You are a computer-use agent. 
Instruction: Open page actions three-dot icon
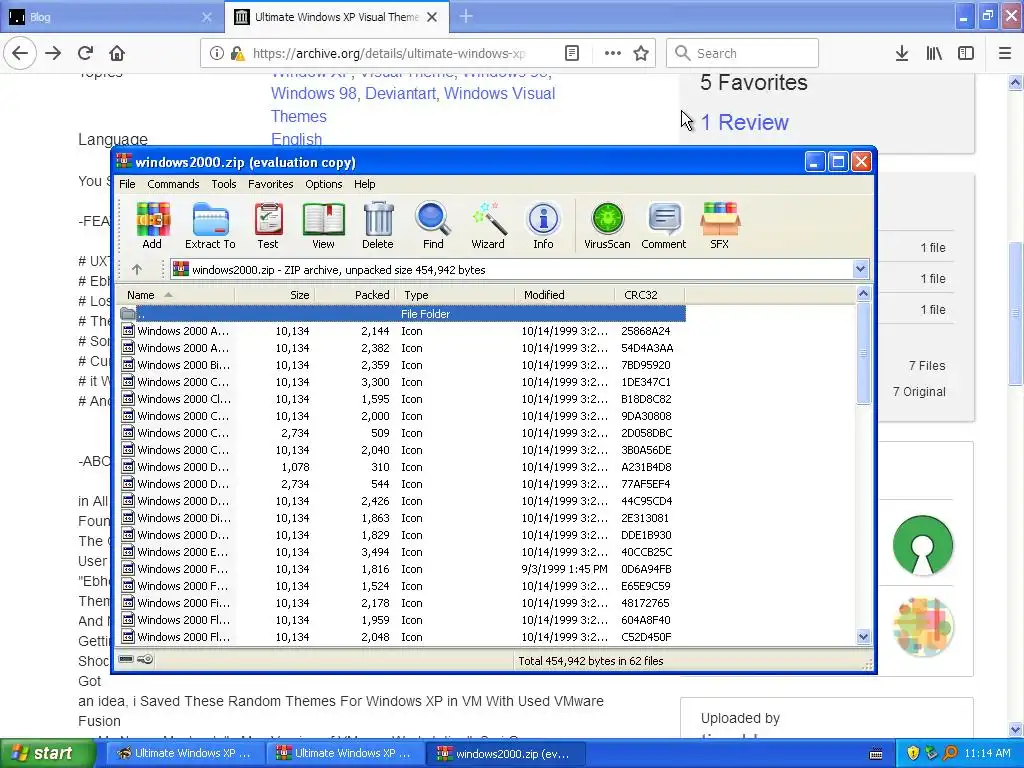pos(613,54)
